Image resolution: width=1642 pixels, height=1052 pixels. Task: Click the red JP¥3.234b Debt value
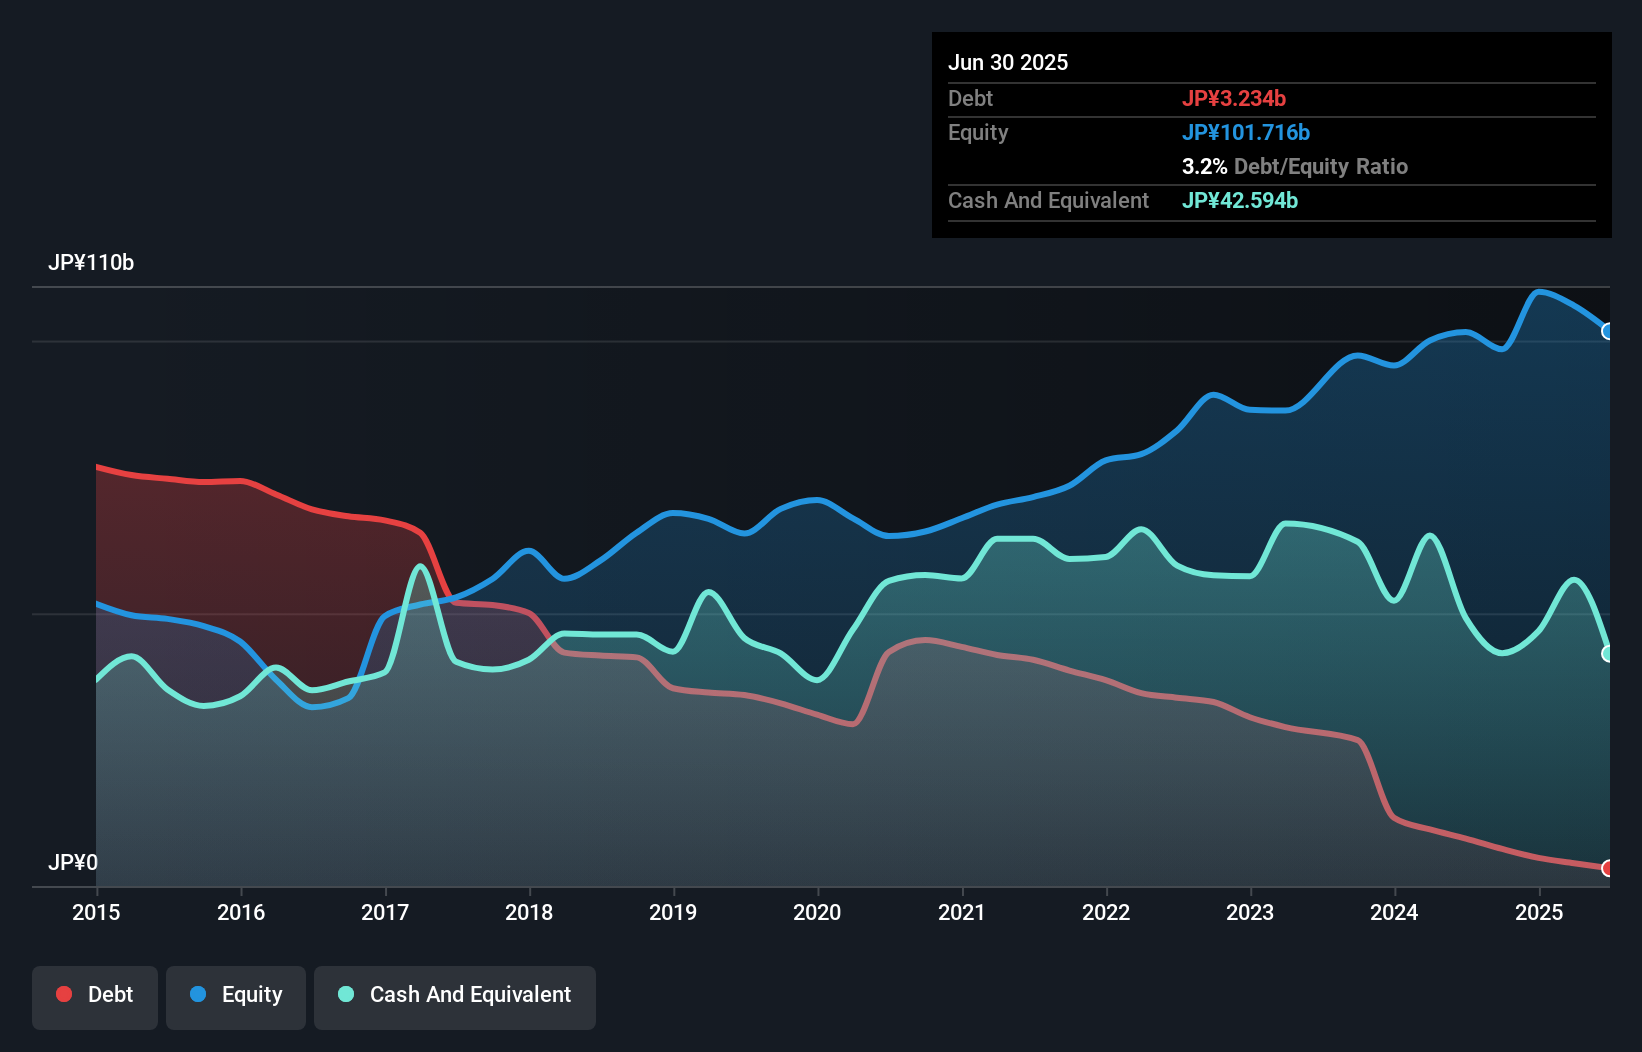click(1235, 98)
